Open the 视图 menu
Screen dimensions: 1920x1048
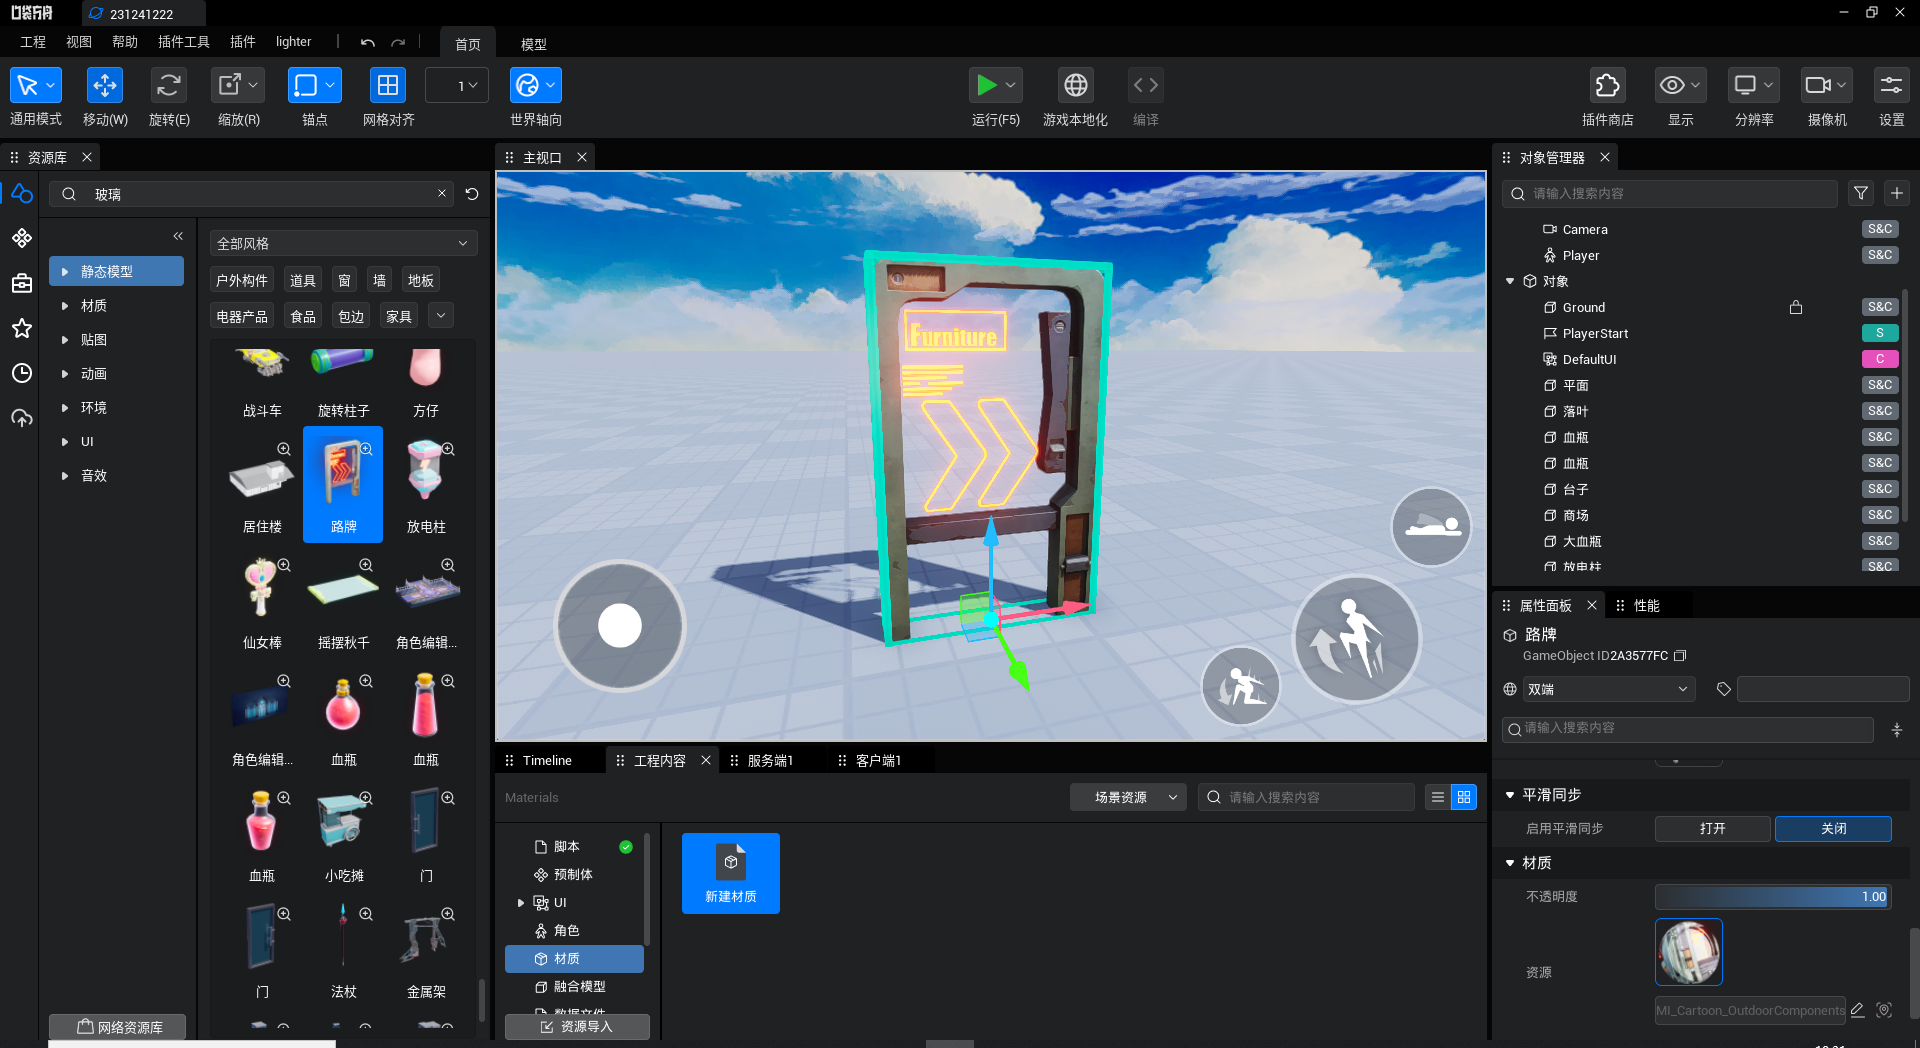[x=79, y=42]
